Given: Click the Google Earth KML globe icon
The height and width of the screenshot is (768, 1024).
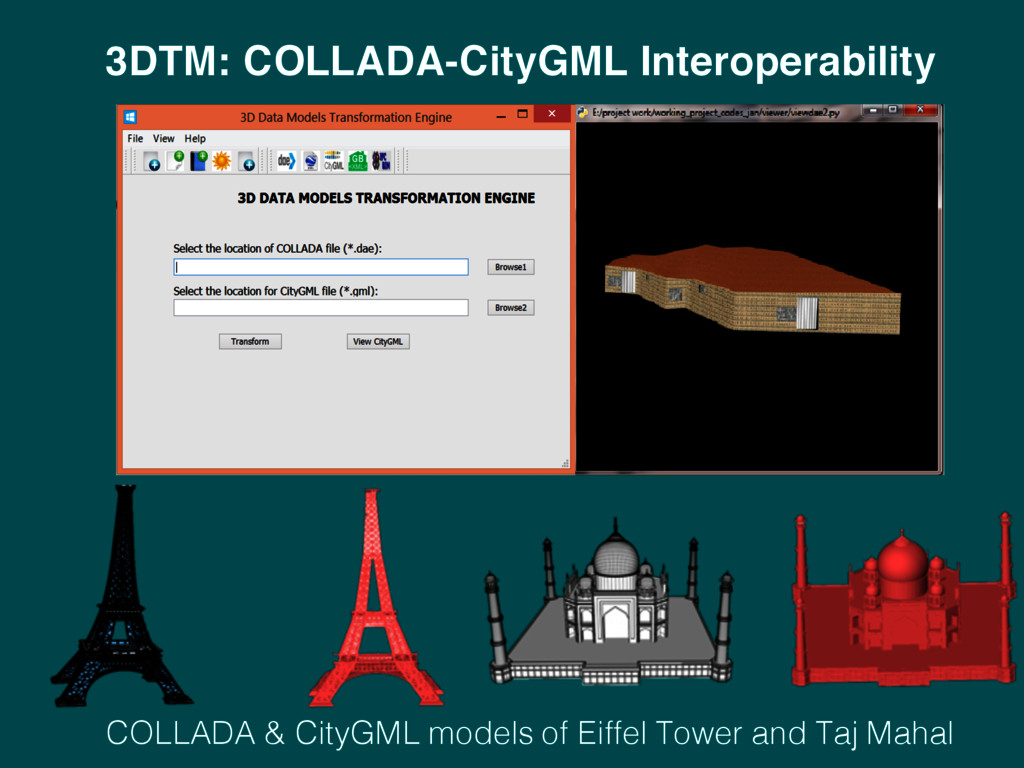Looking at the screenshot, I should pos(310,161).
